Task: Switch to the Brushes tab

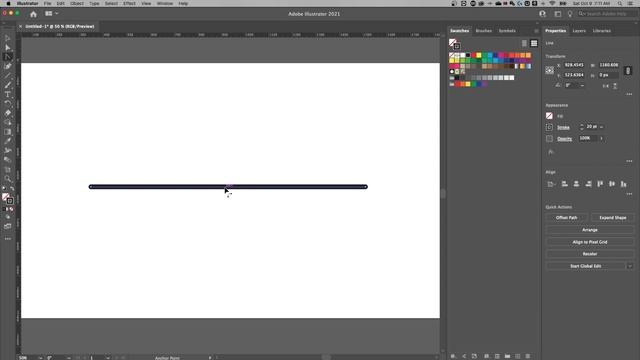Action: pyautogui.click(x=484, y=31)
